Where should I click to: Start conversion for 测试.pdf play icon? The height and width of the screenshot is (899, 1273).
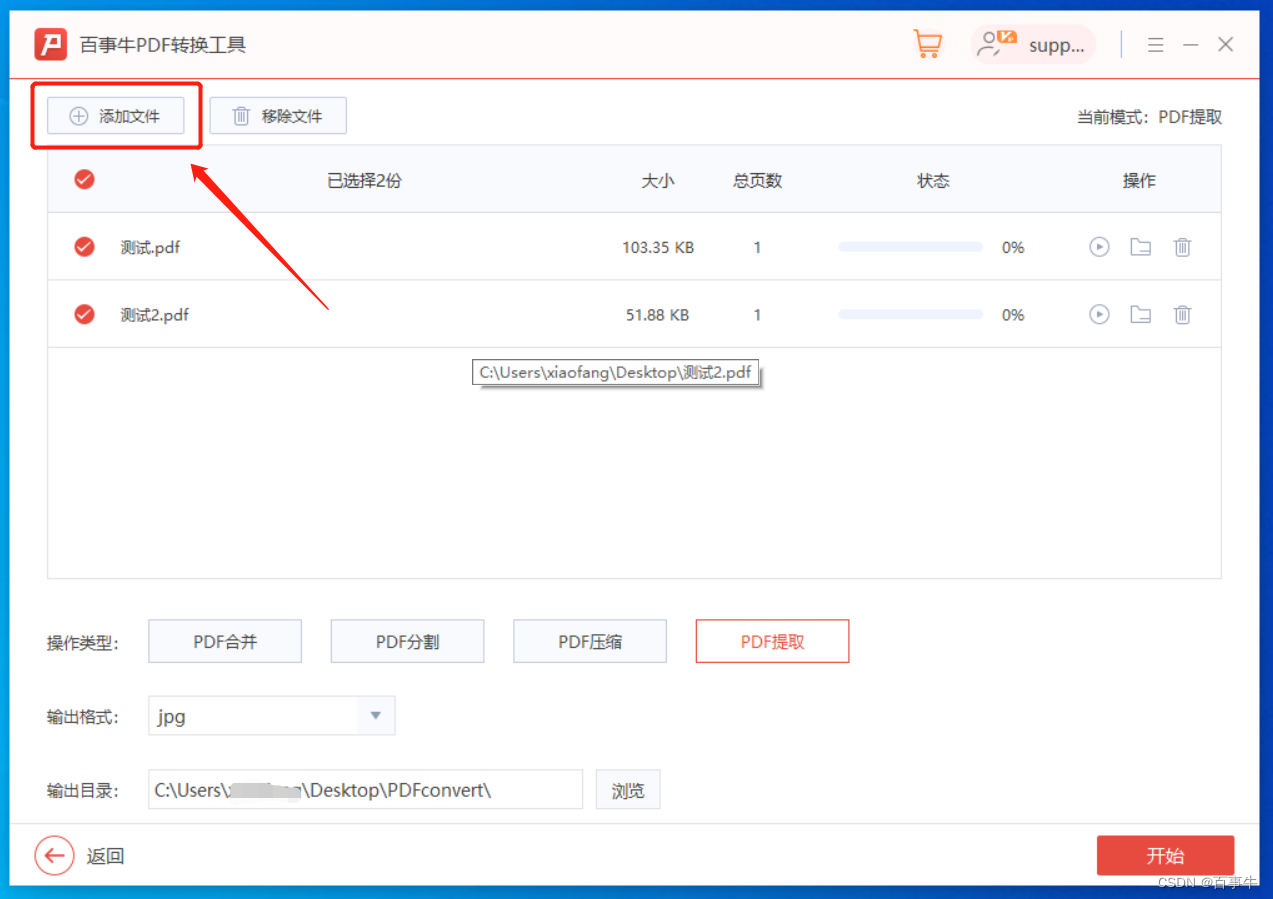[1099, 247]
